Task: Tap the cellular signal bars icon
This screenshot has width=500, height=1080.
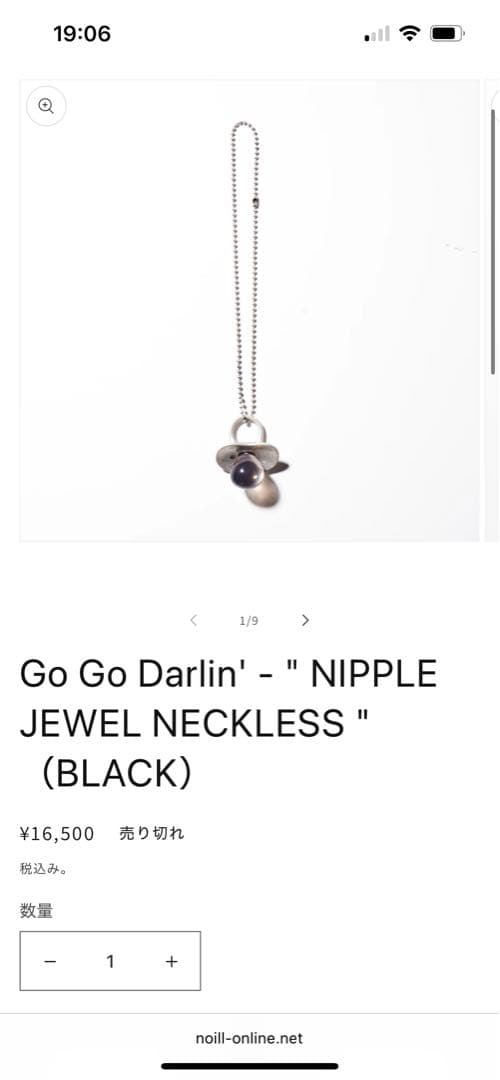Action: 377,34
